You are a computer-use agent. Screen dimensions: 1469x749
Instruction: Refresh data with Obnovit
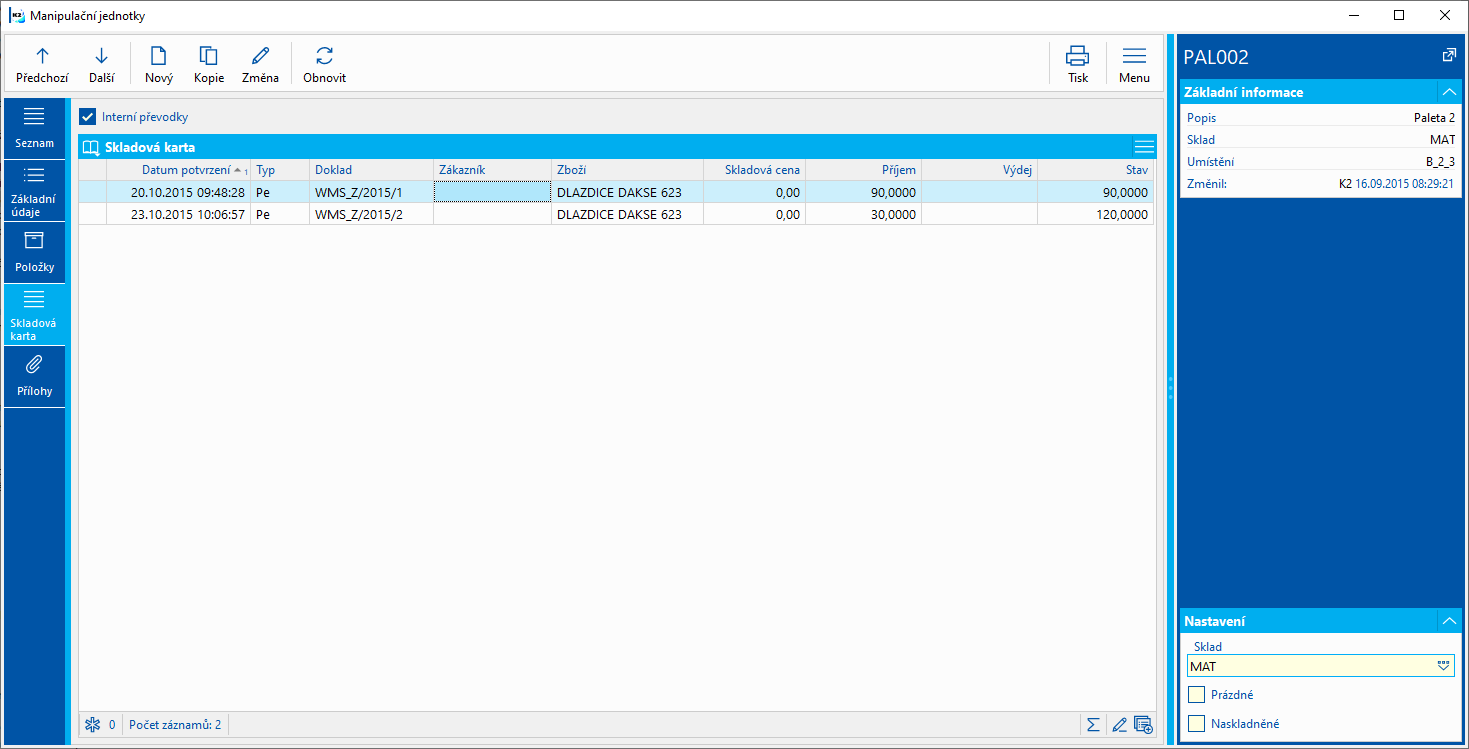pyautogui.click(x=324, y=64)
